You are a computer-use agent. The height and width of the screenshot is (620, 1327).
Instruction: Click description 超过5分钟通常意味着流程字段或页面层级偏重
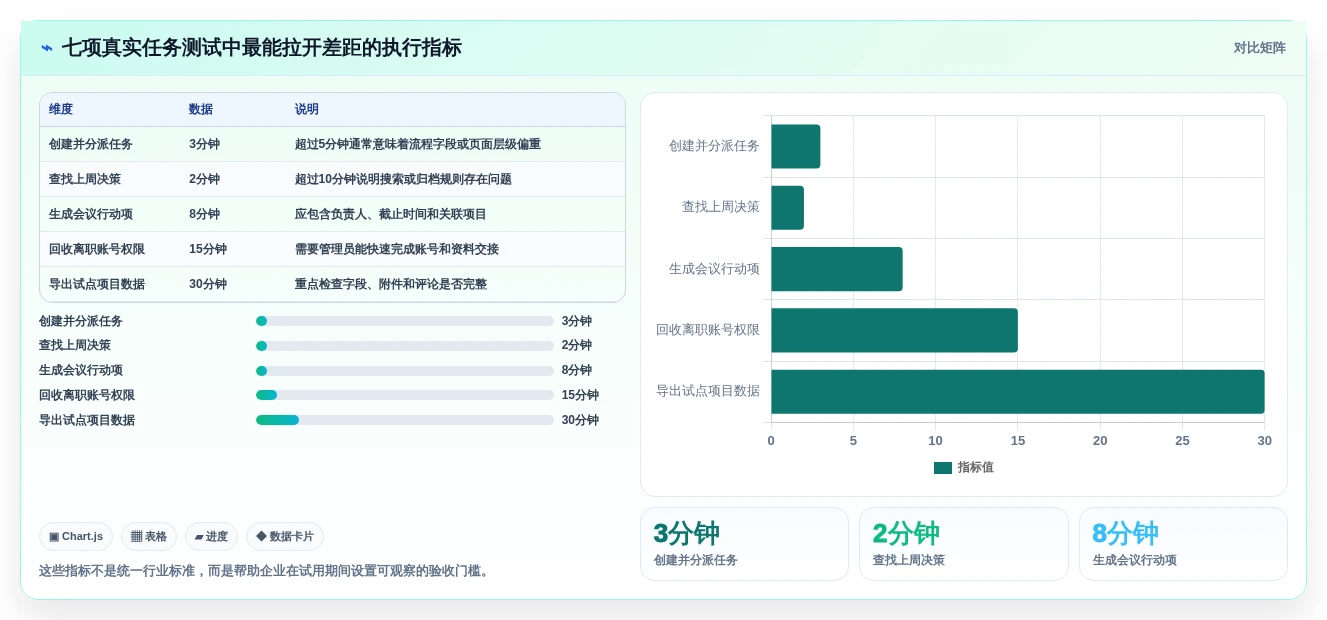[418, 144]
